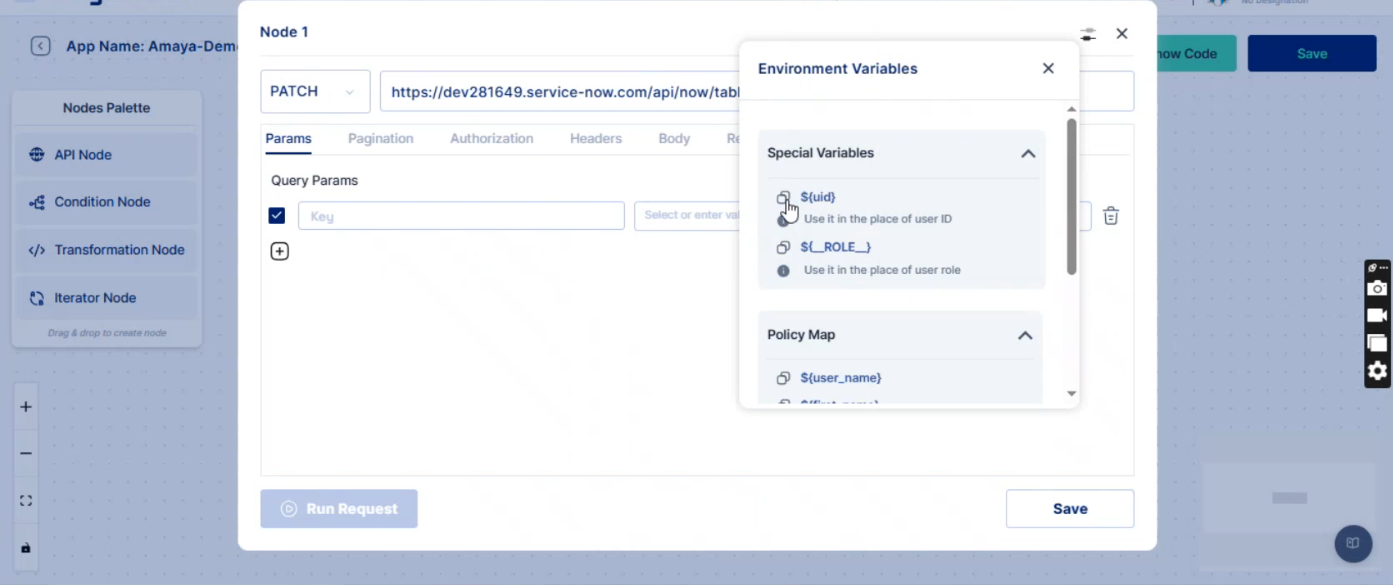Open recorder widget settings gear
This screenshot has width=1393, height=585.
pos(1378,371)
